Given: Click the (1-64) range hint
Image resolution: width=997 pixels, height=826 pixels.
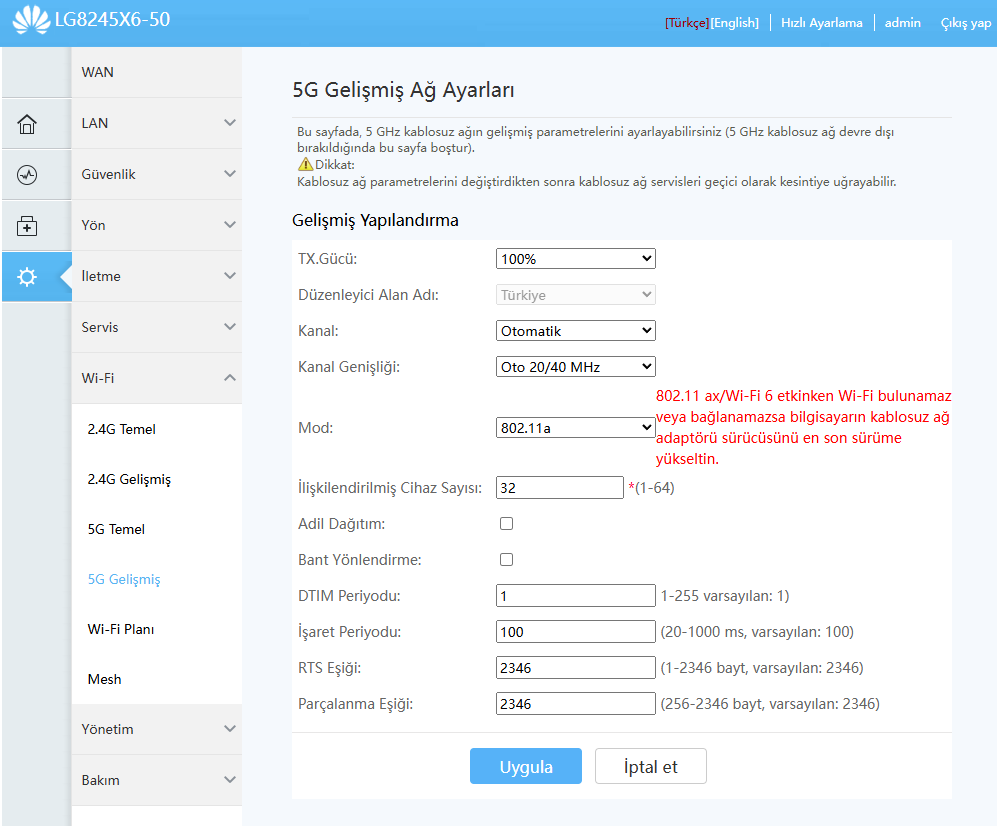Looking at the screenshot, I should pyautogui.click(x=654, y=488).
